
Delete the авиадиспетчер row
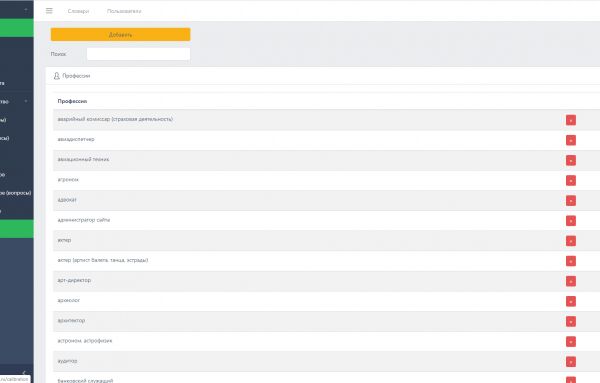click(x=571, y=140)
